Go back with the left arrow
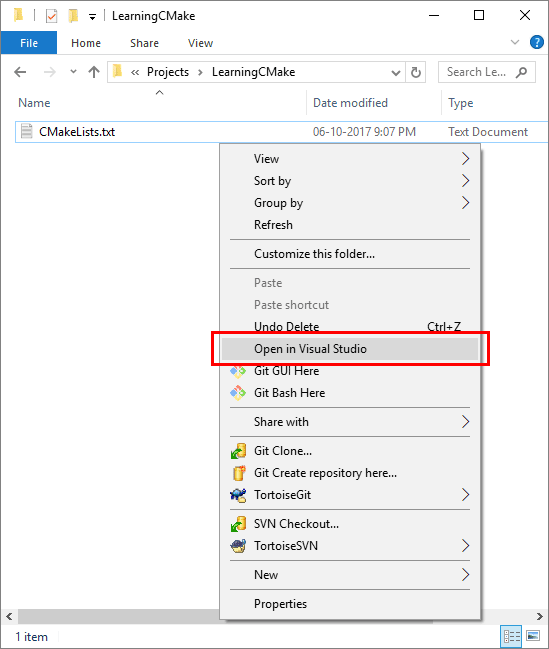This screenshot has height=649, width=549. coord(20,72)
